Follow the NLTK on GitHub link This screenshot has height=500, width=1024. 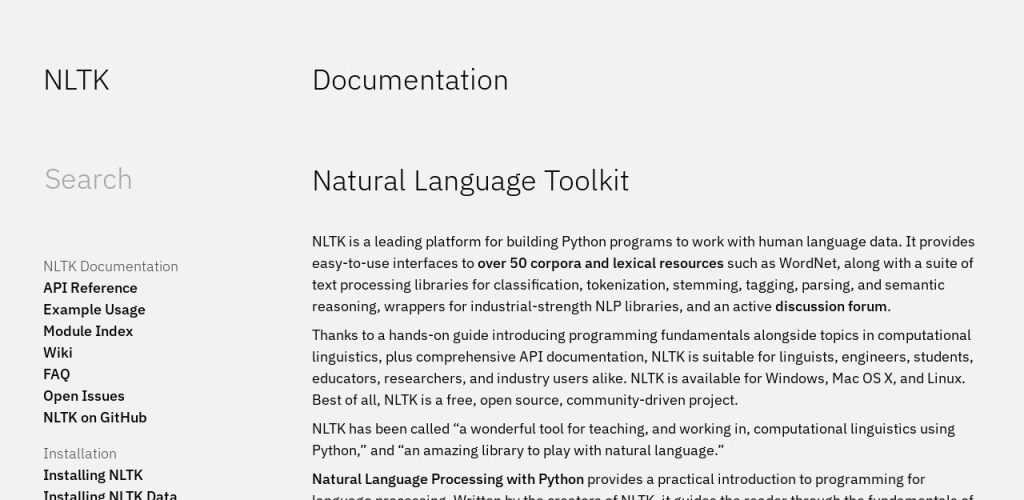point(95,418)
